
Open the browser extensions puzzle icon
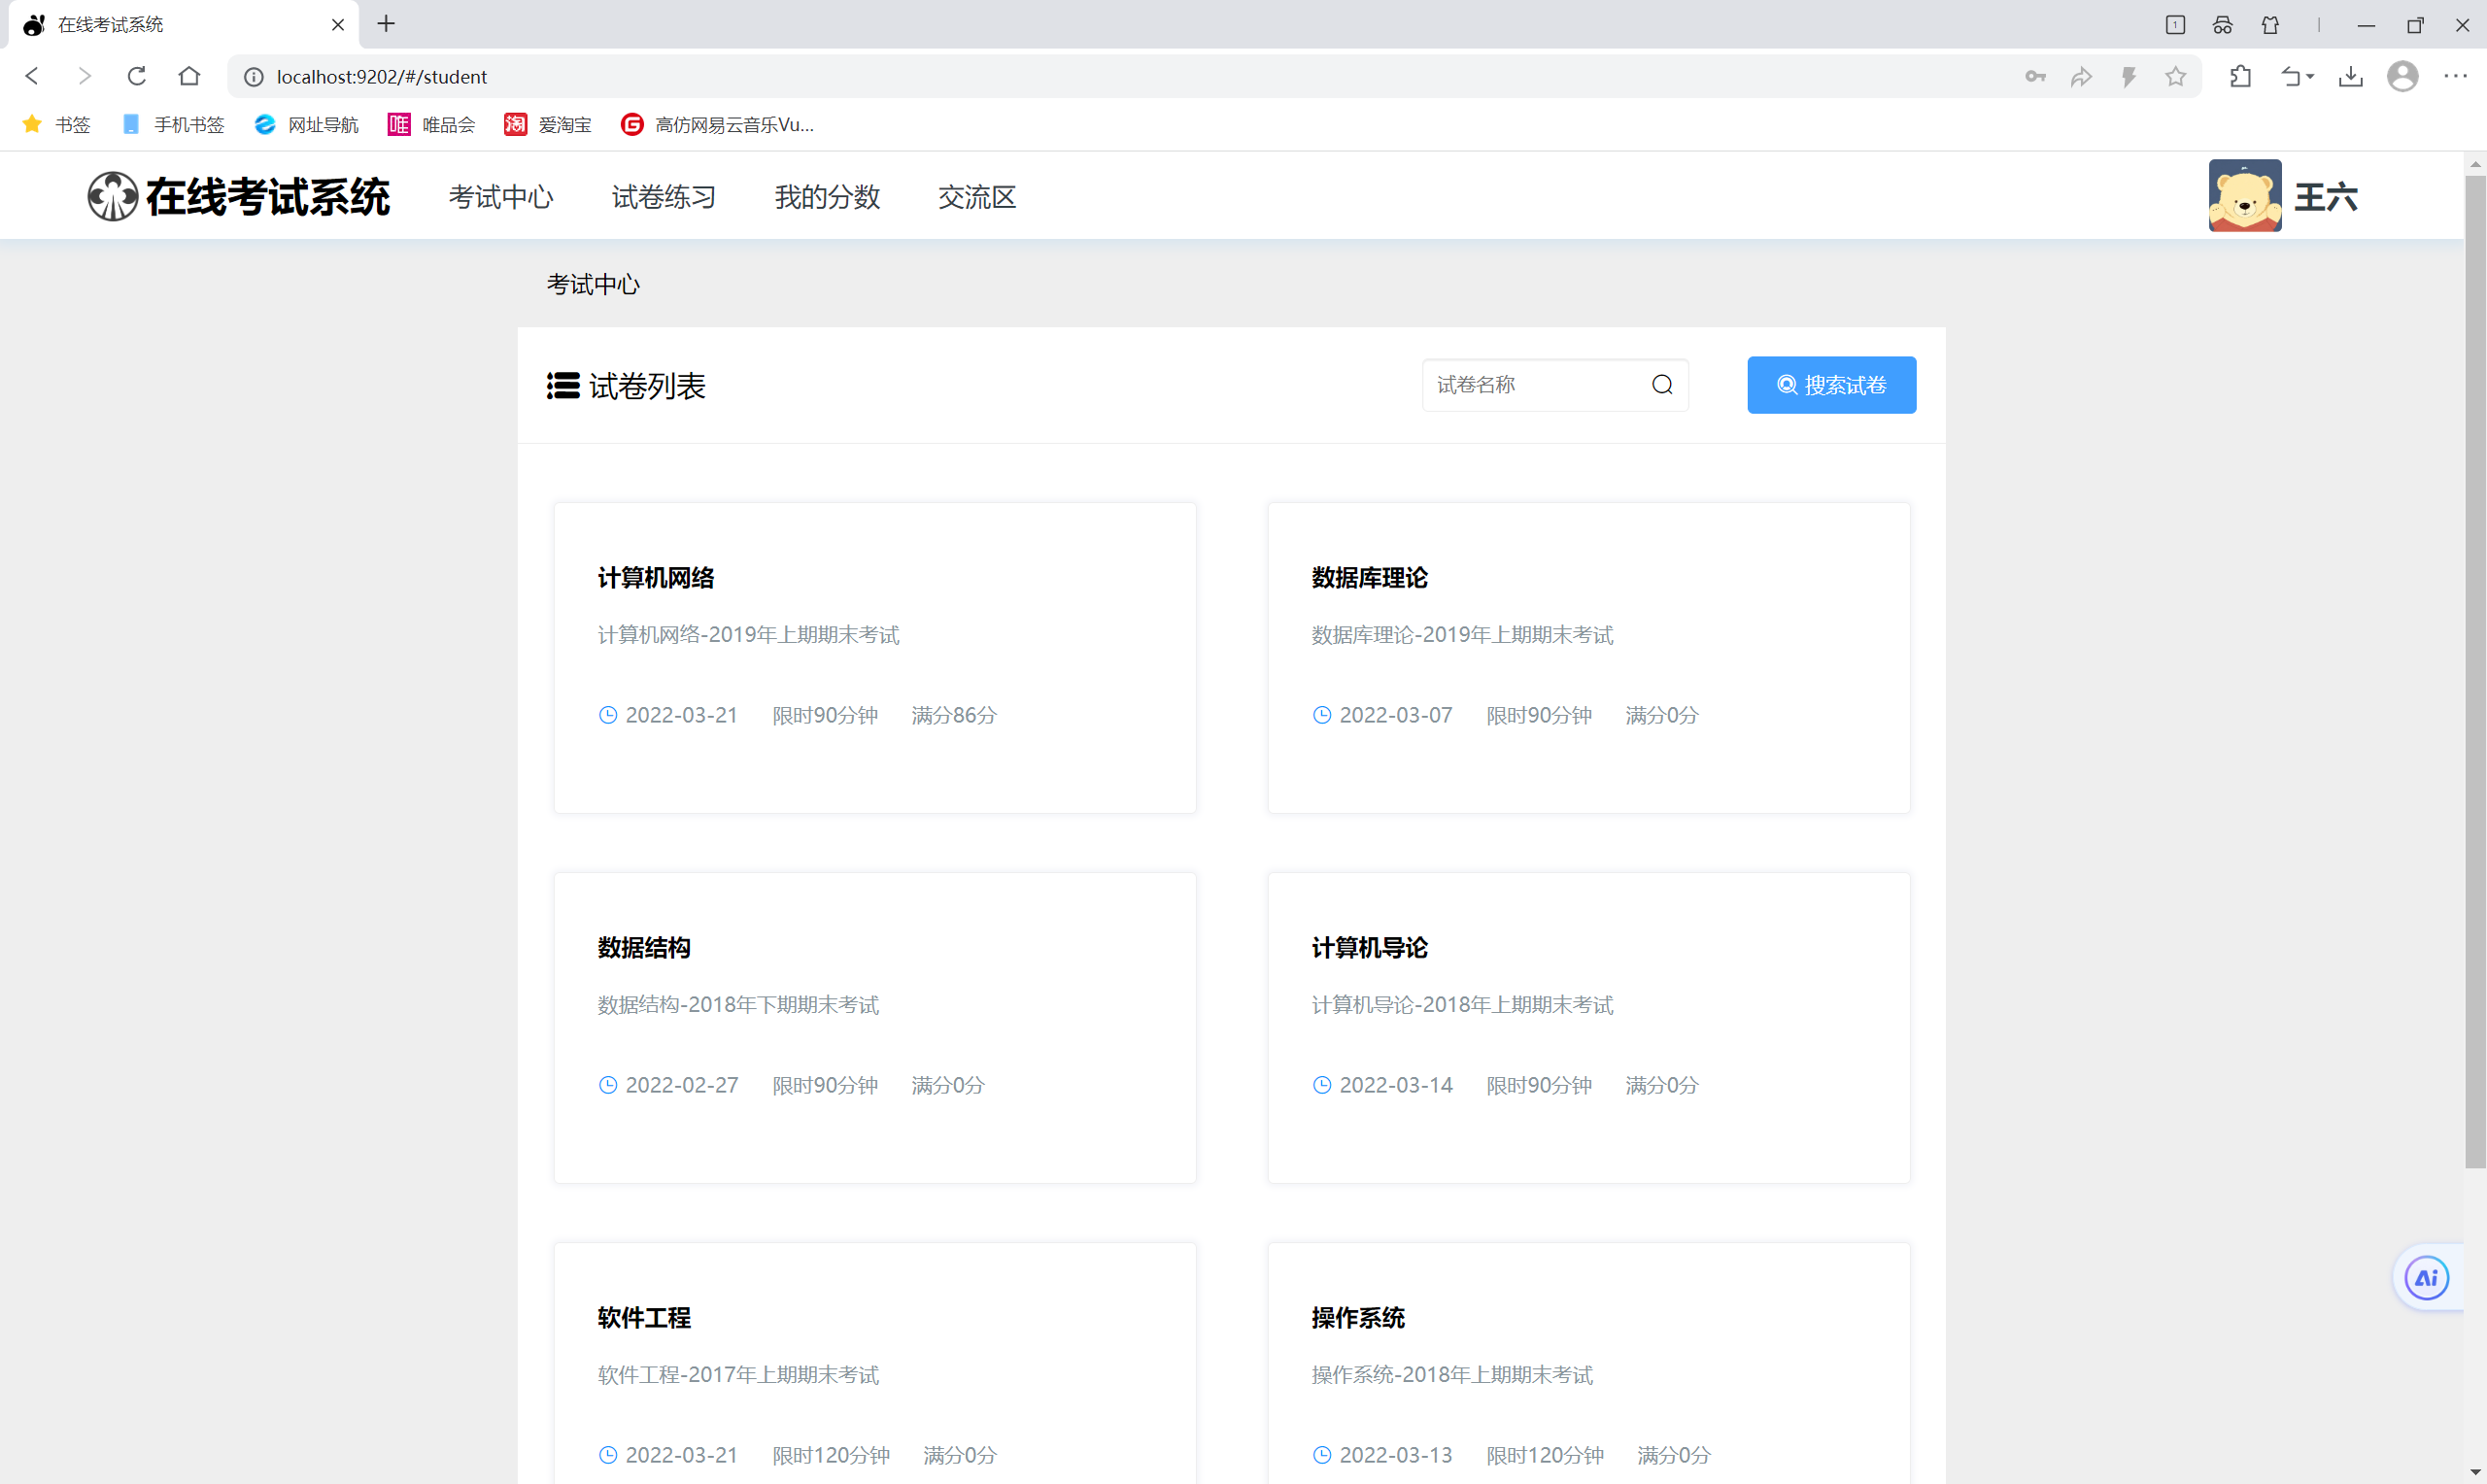[x=2240, y=77]
